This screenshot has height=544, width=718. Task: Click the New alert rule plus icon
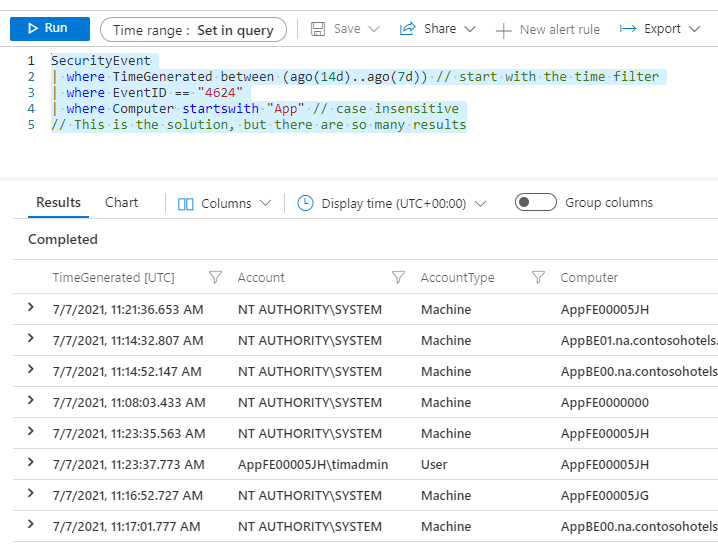coord(503,31)
